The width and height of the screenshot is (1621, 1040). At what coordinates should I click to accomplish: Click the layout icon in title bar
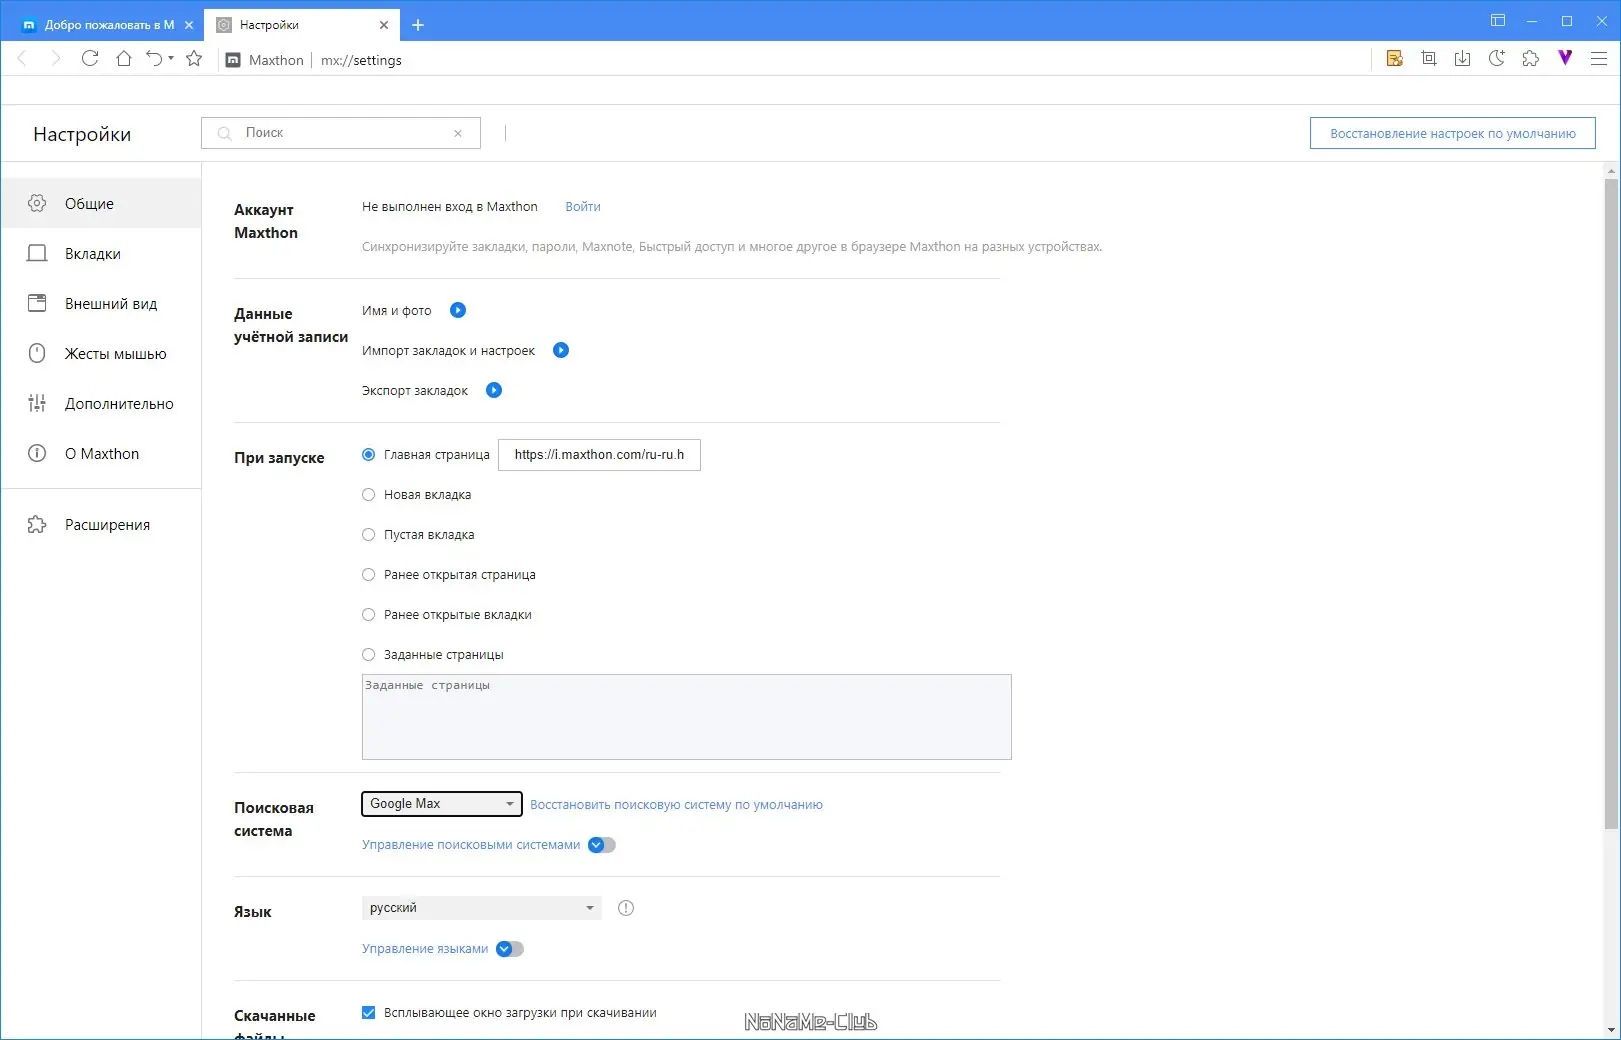point(1498,21)
